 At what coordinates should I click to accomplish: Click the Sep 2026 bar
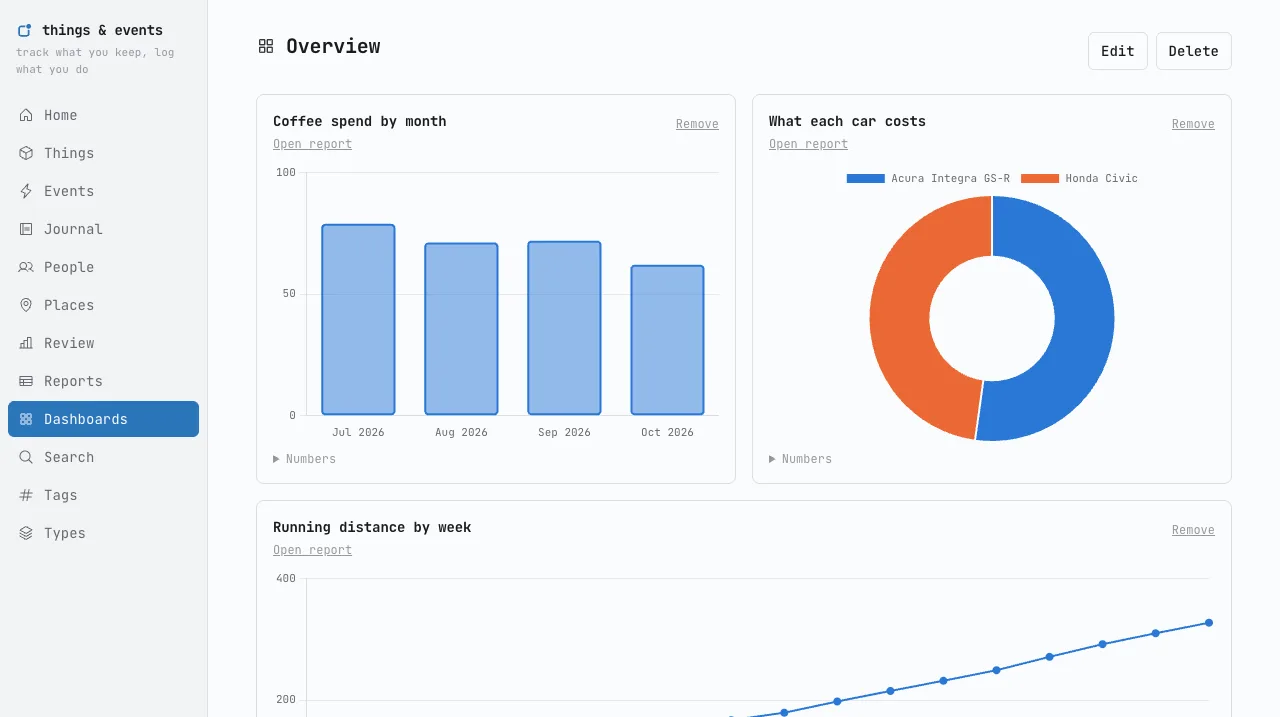click(x=564, y=328)
